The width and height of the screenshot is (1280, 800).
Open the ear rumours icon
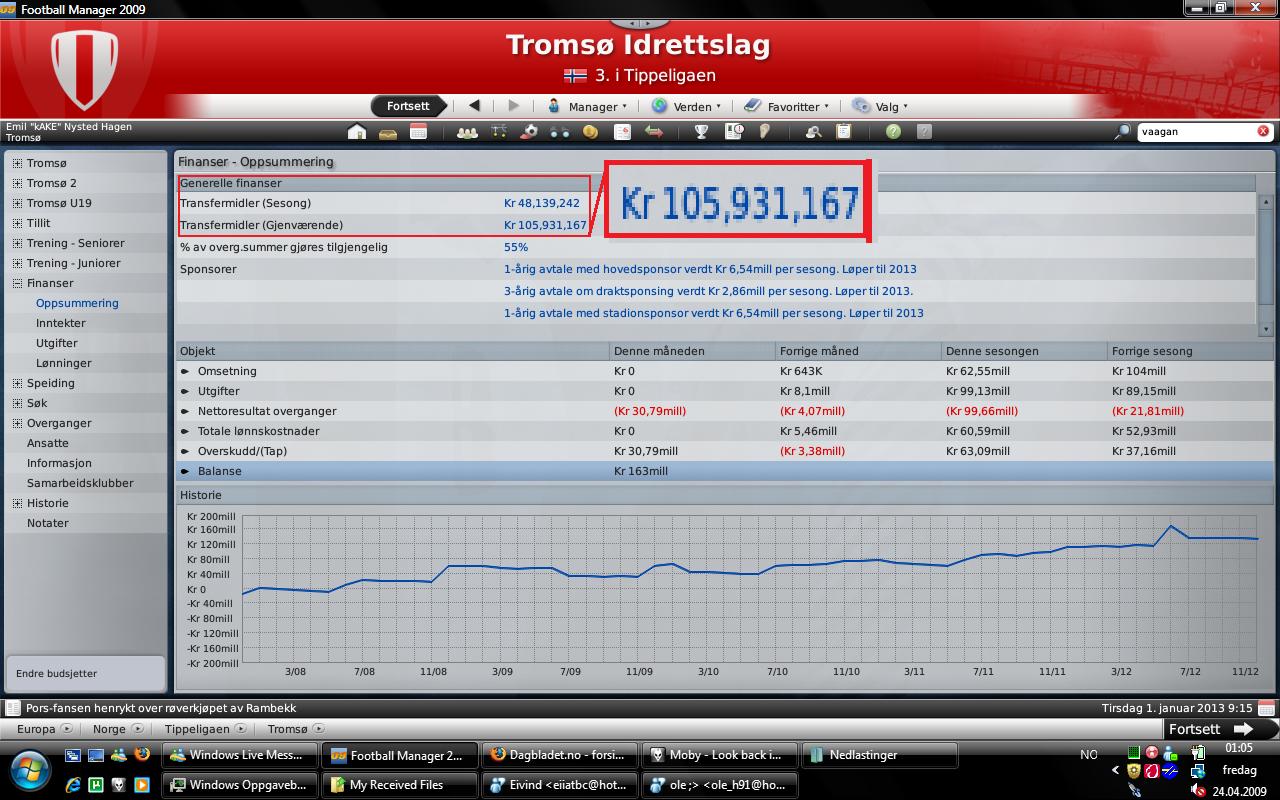[764, 131]
